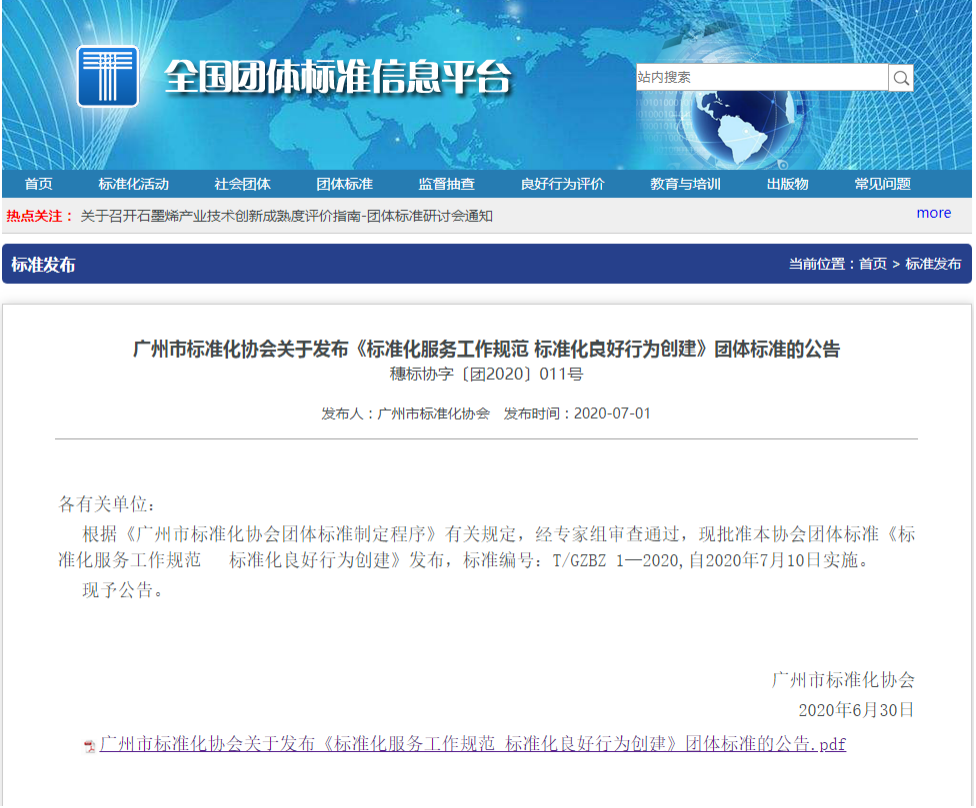Click 标准发布 in the breadcrumb path
The height and width of the screenshot is (808, 976).
coord(933,264)
